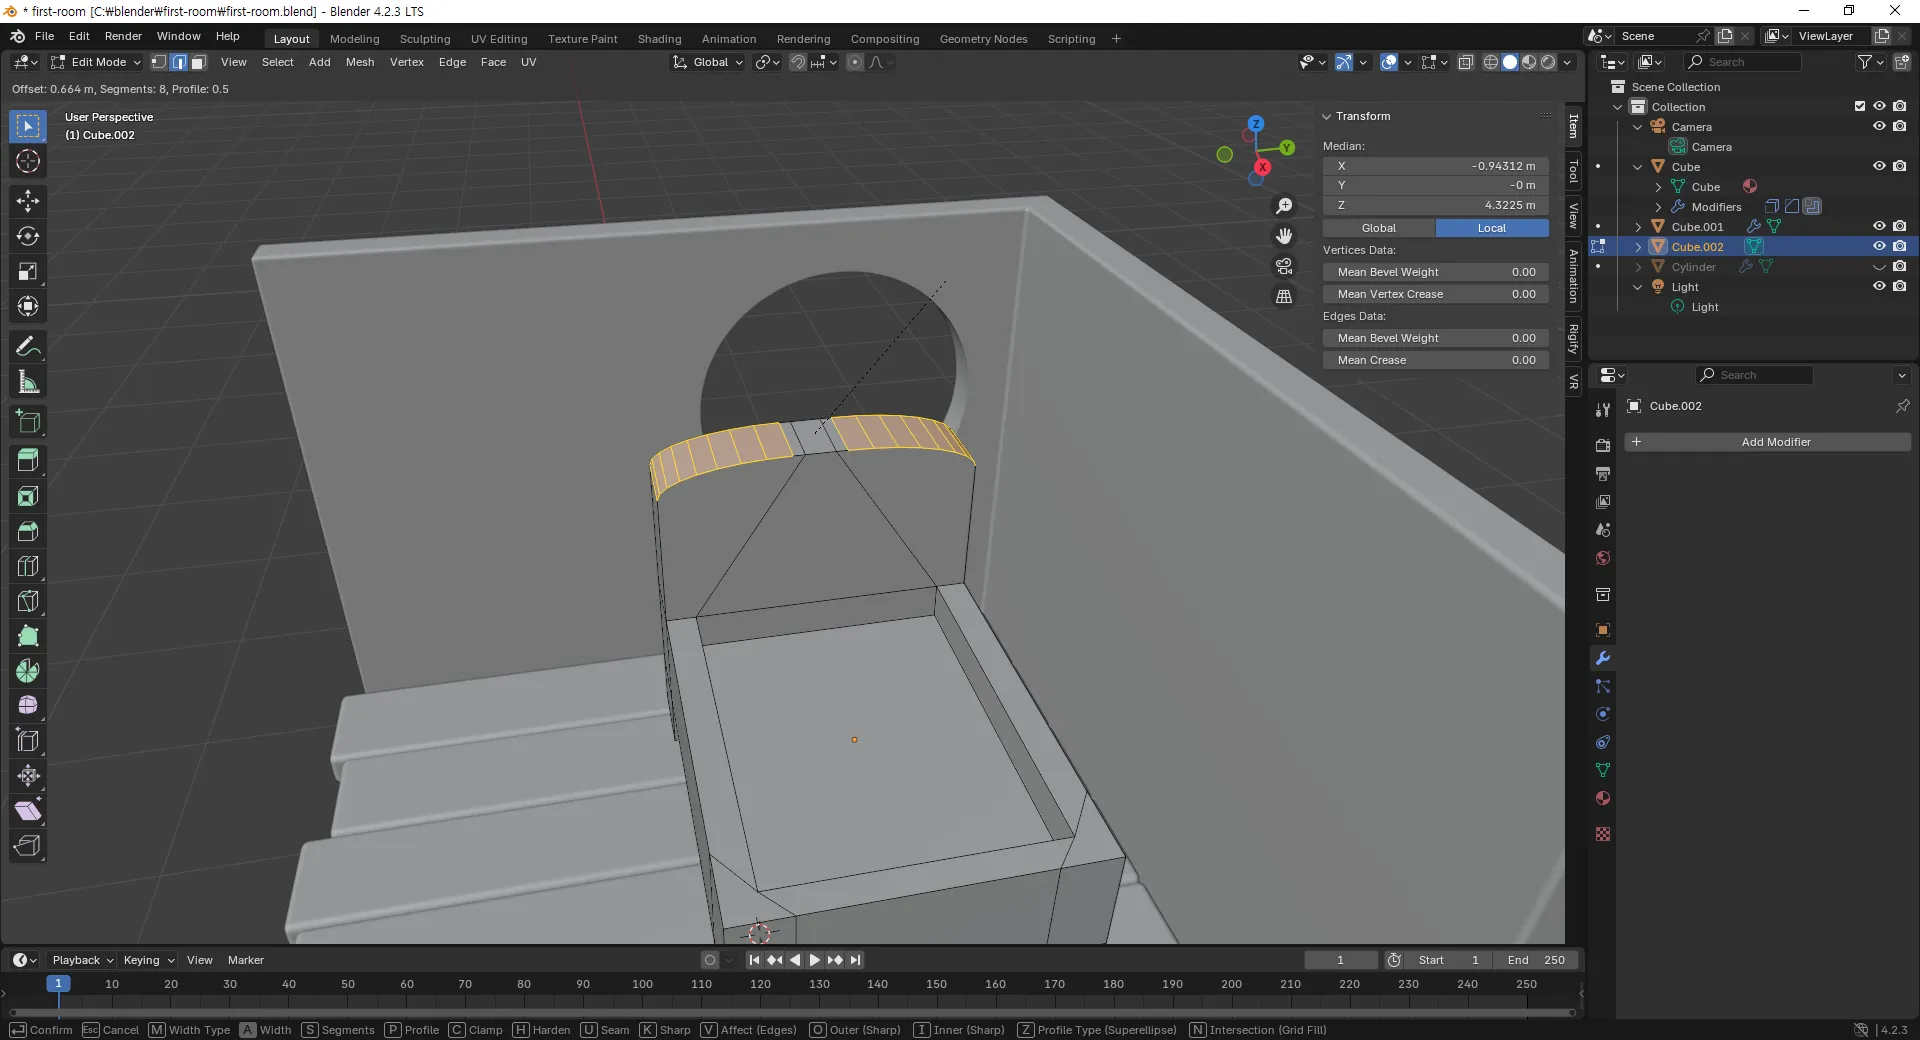Jump to the end frame
This screenshot has height=1040, width=1920.
click(855, 960)
